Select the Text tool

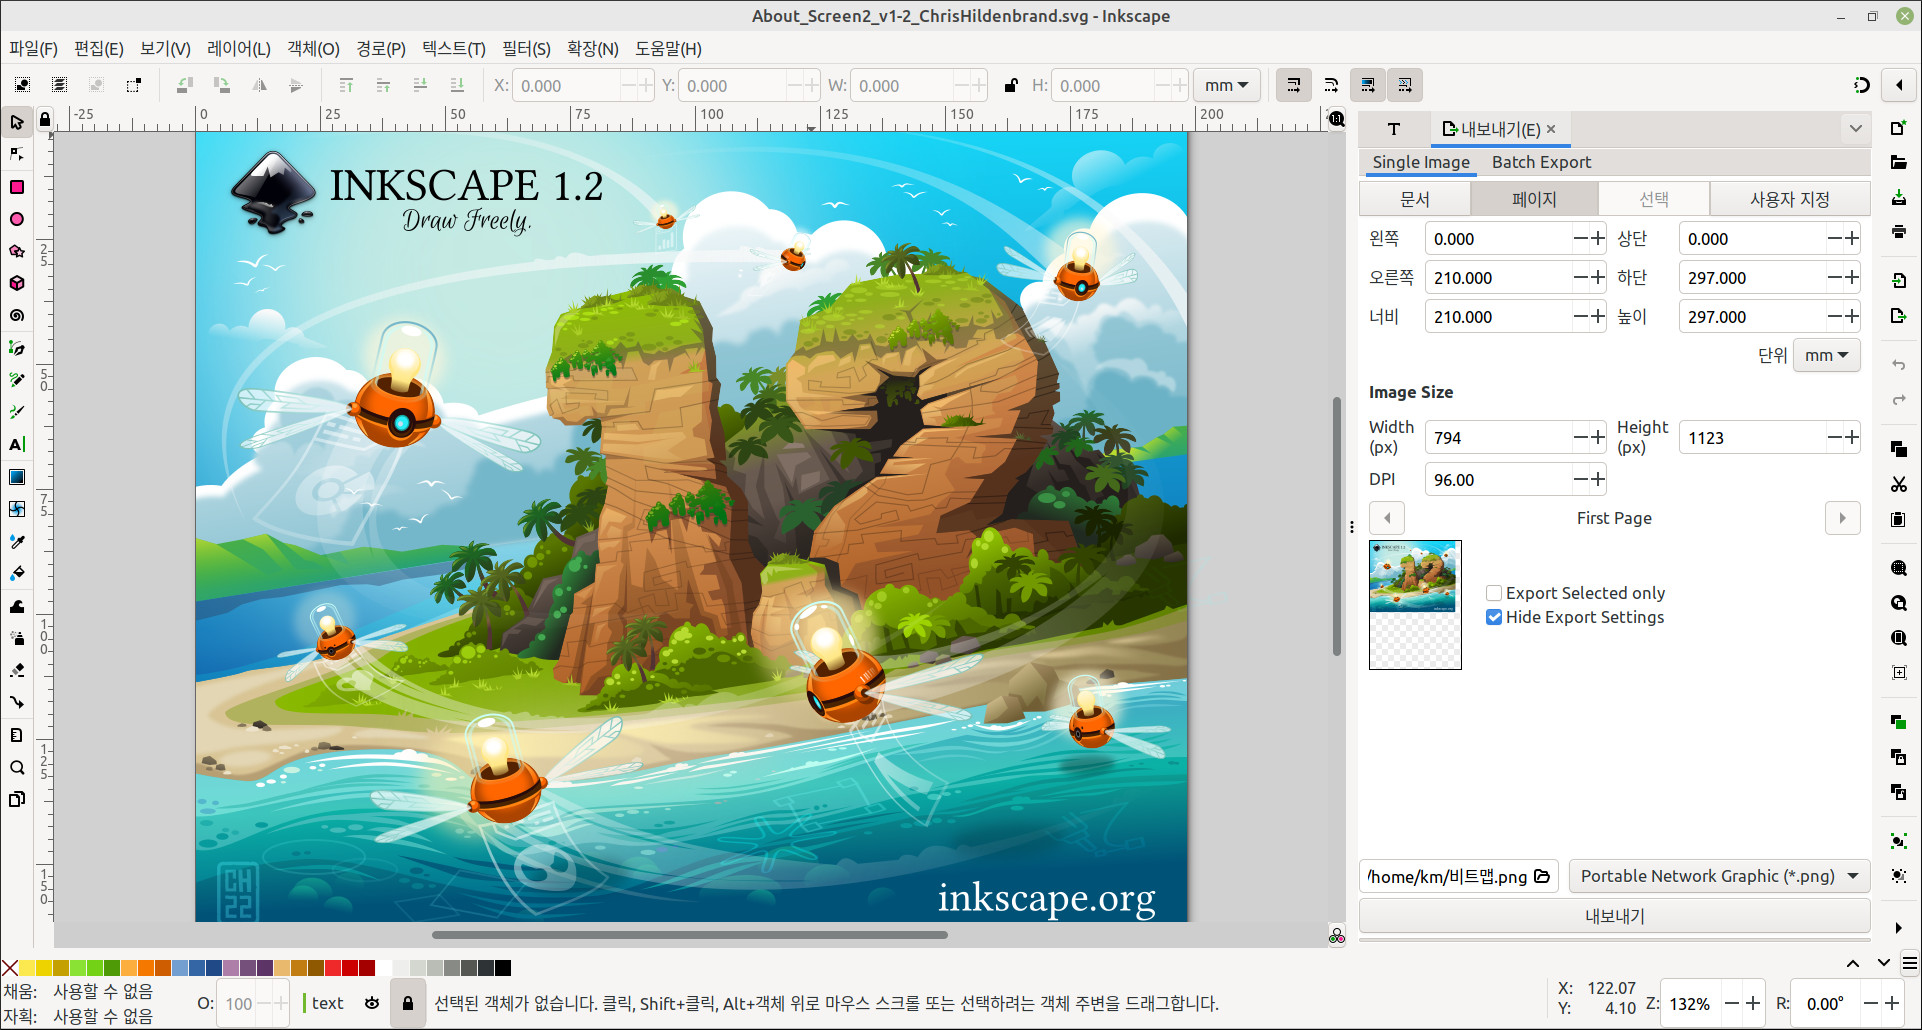(x=17, y=444)
